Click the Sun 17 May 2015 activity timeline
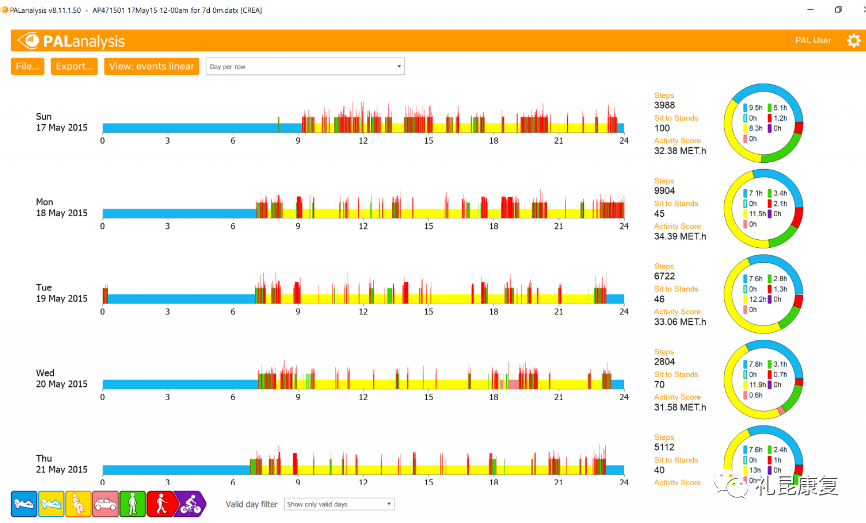The width and height of the screenshot is (866, 523). coord(363,118)
